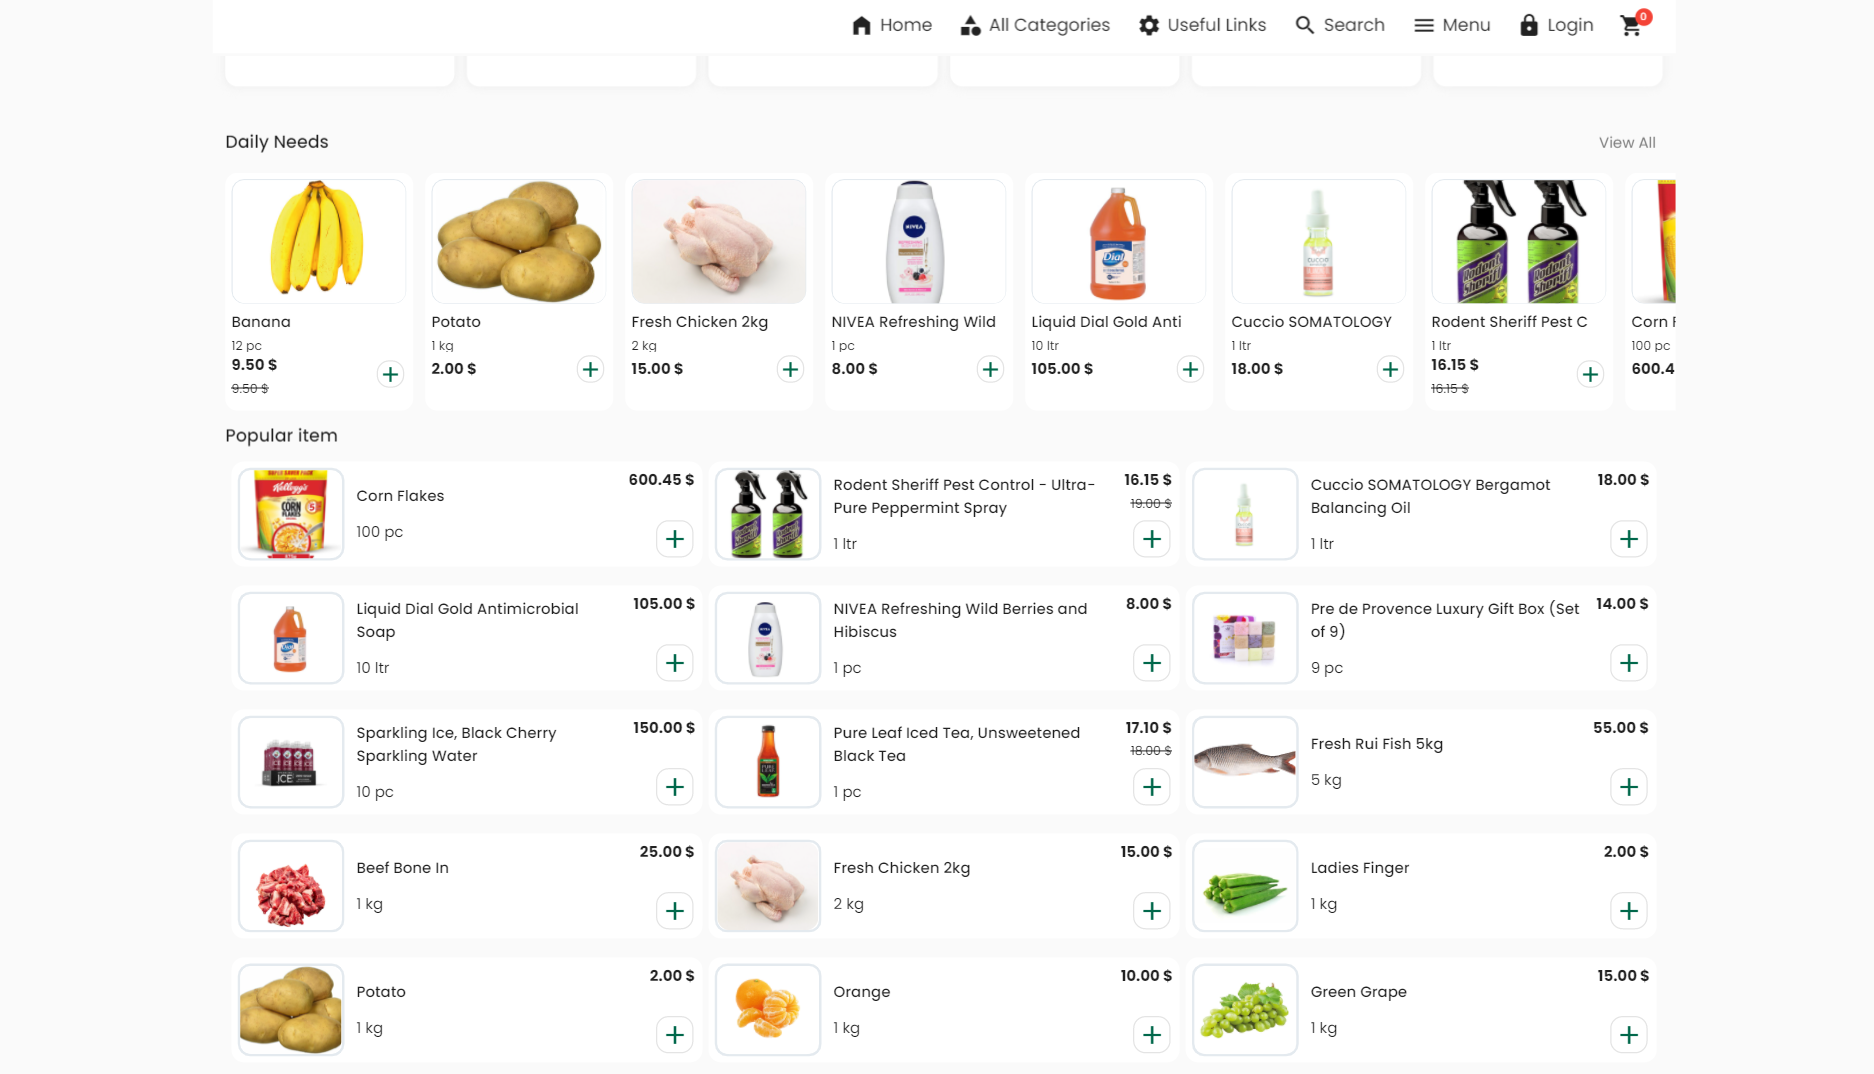Add Beef Bone In to cart

click(675, 911)
